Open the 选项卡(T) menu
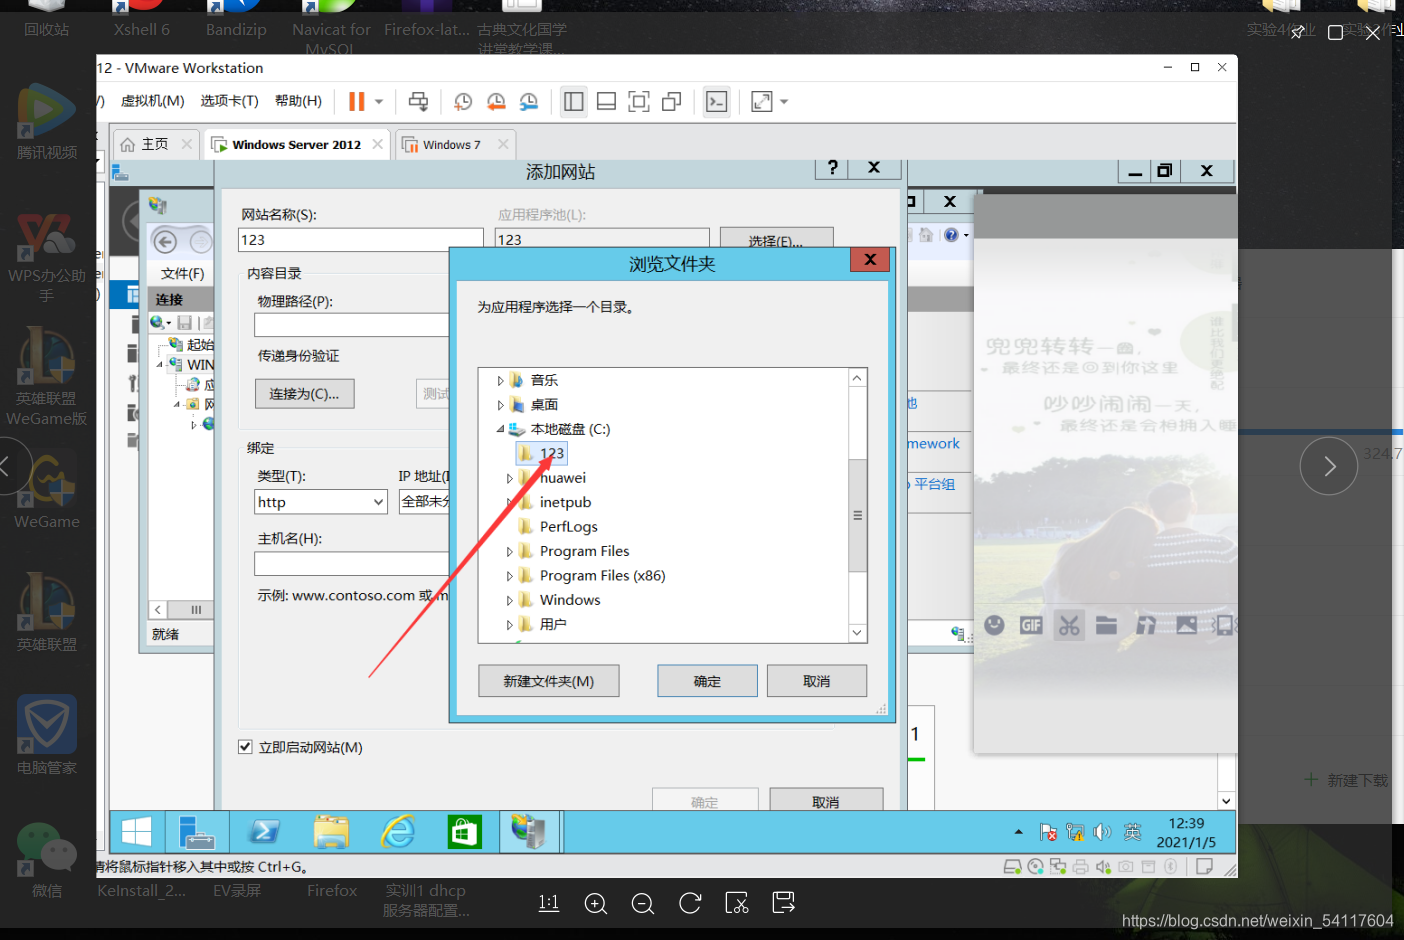The image size is (1404, 940). 229,101
